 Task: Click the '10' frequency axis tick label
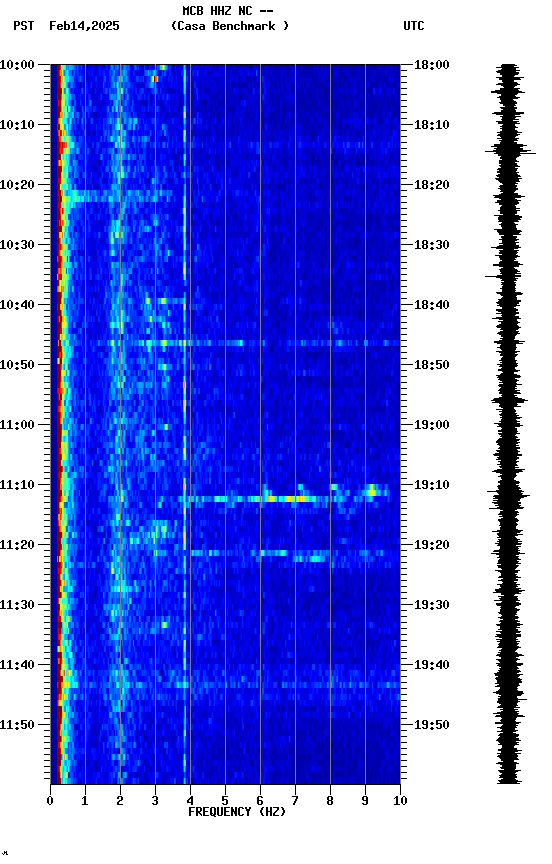click(x=400, y=801)
